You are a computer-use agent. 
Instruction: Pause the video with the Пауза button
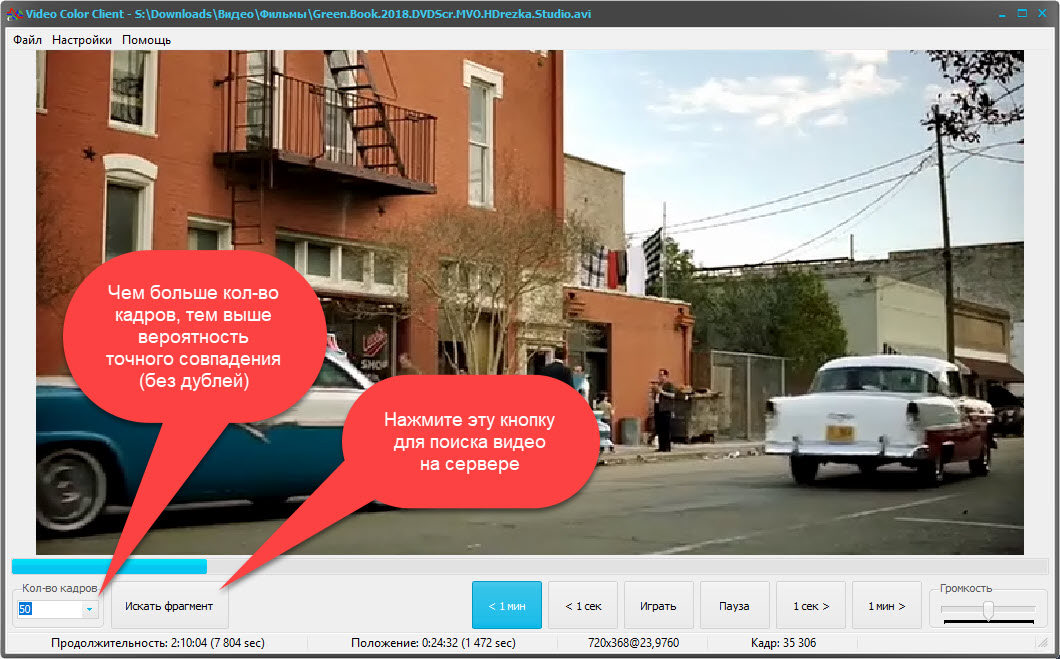point(734,606)
